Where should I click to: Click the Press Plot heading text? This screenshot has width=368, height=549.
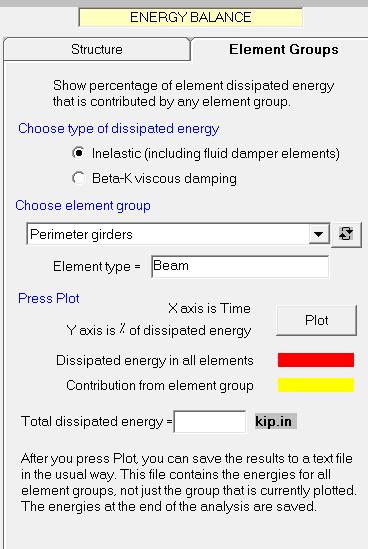pyautogui.click(x=49, y=298)
